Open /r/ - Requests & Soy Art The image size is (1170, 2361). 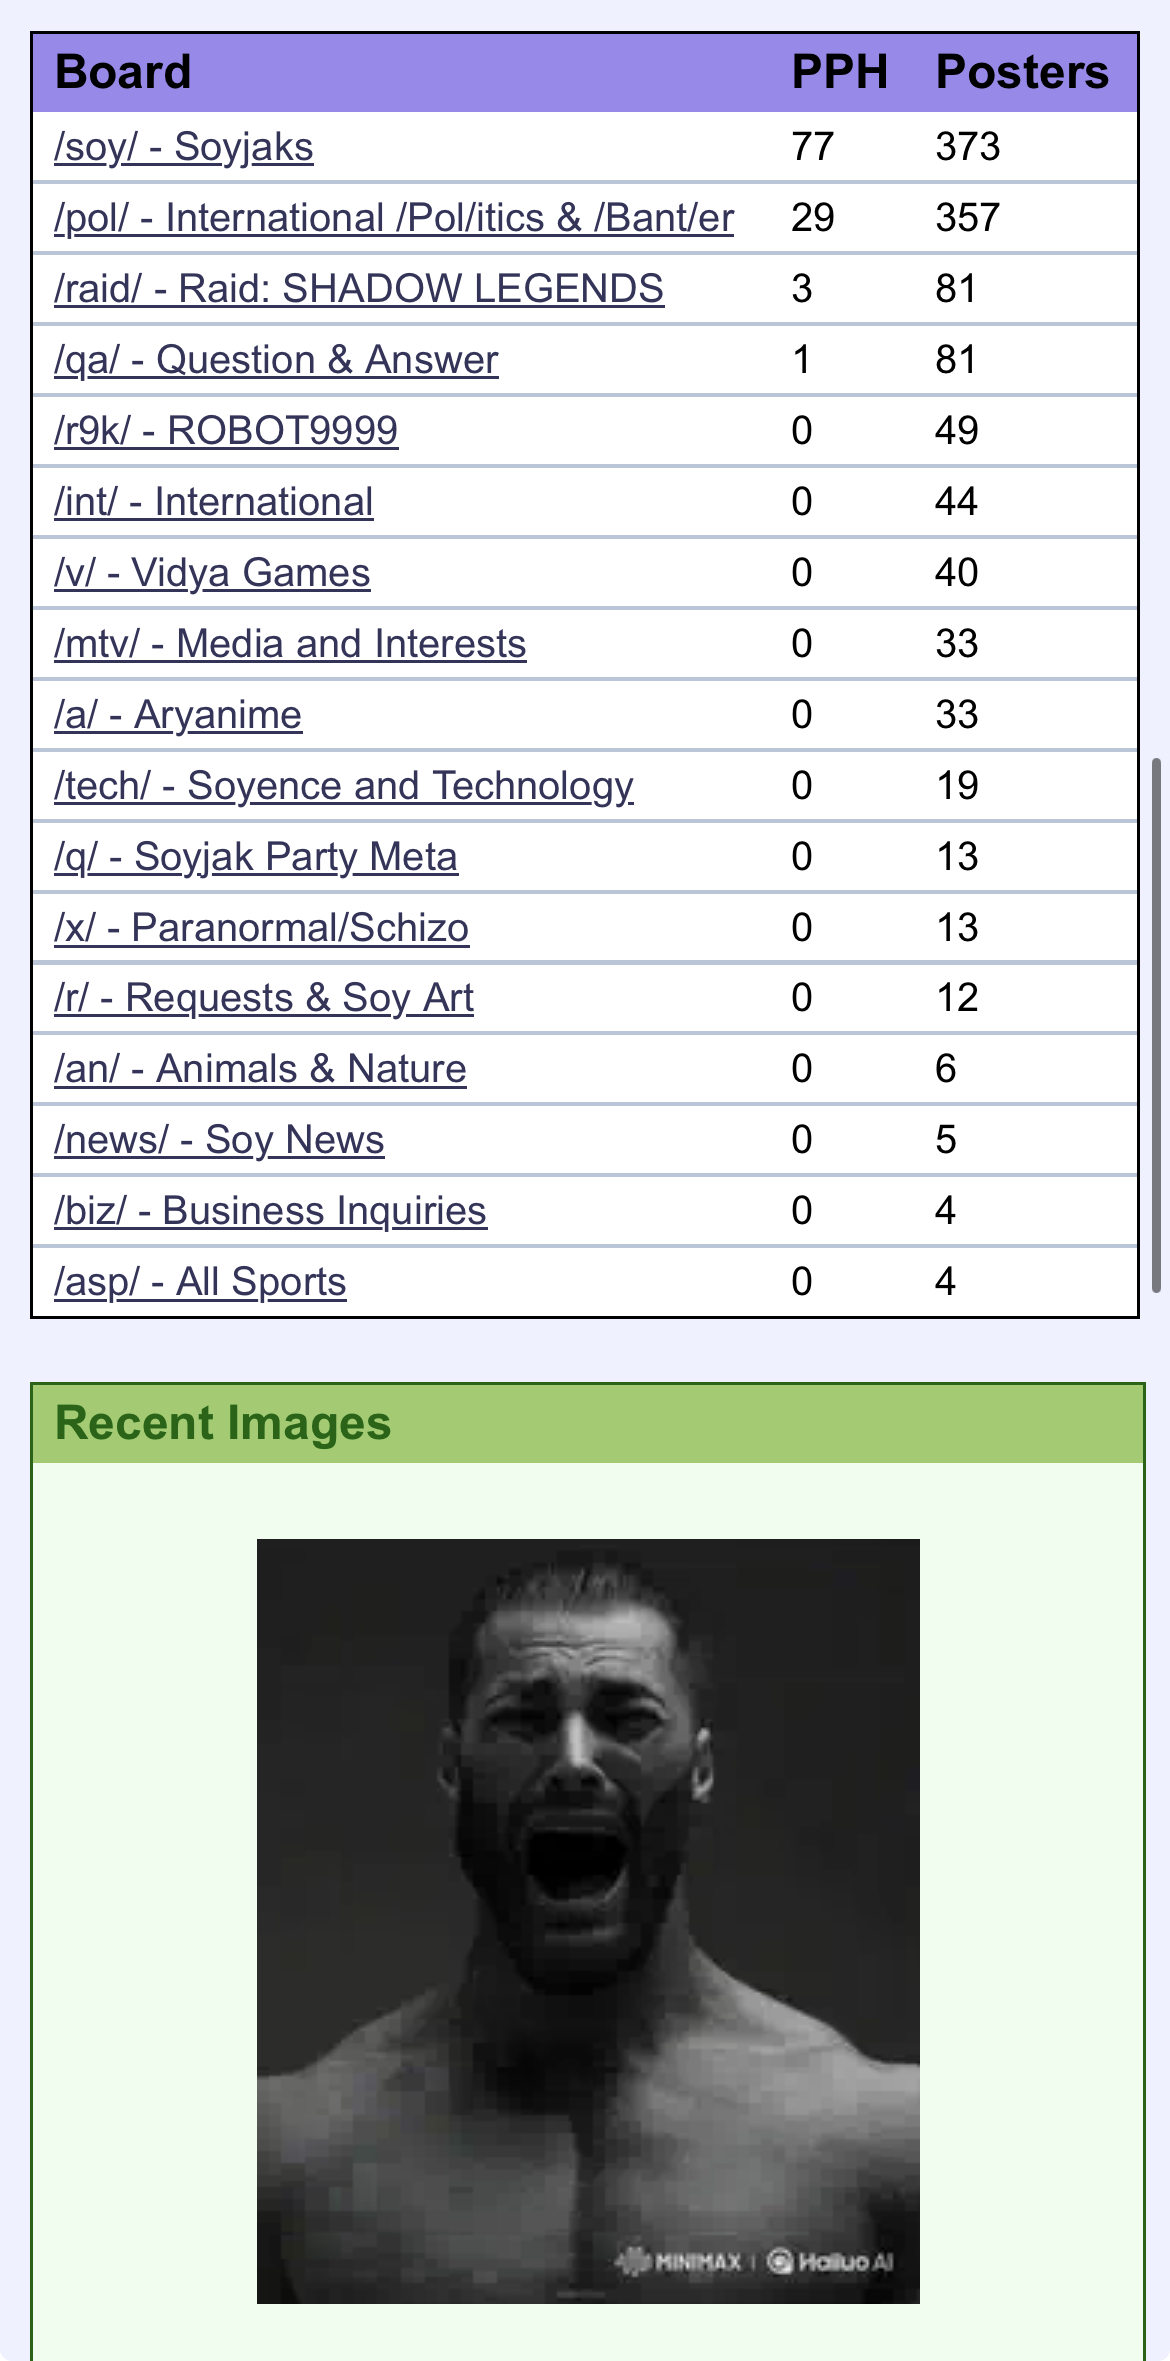click(264, 998)
